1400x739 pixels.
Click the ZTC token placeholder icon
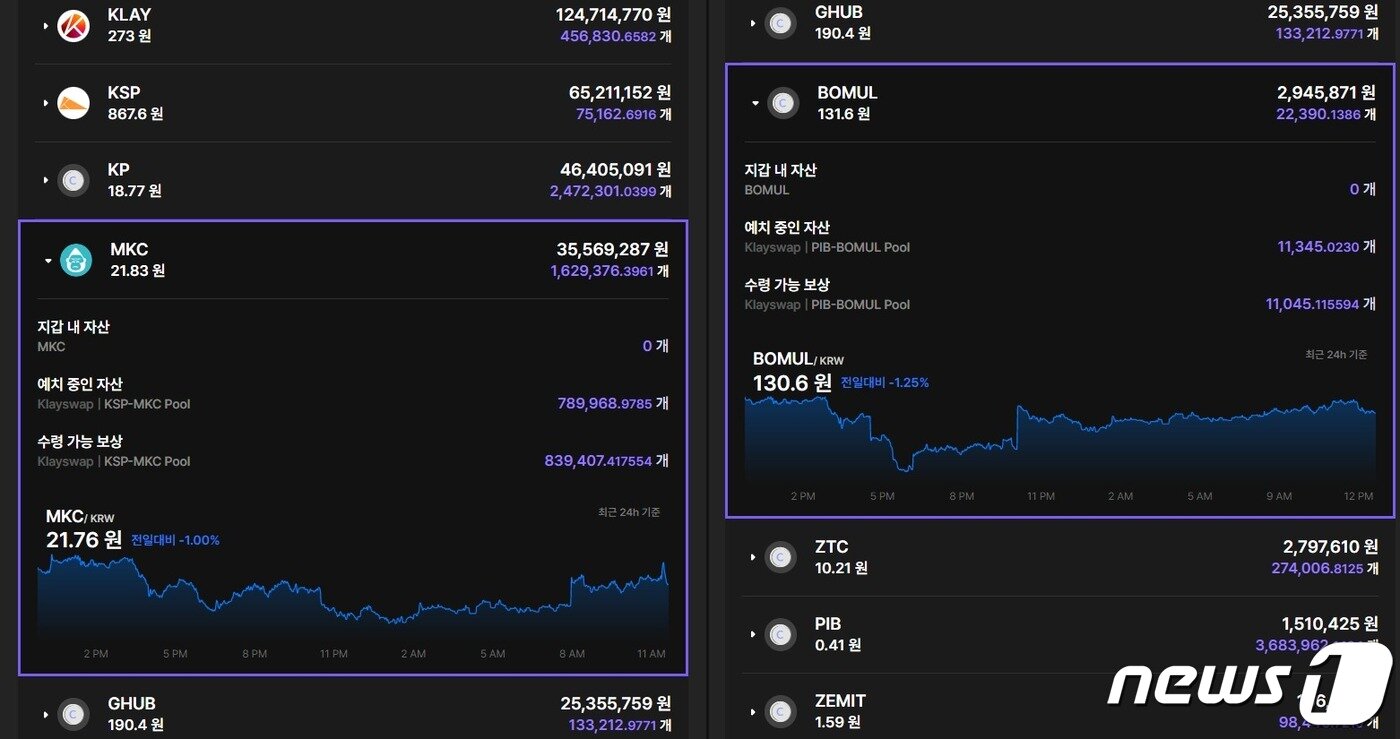(780, 557)
